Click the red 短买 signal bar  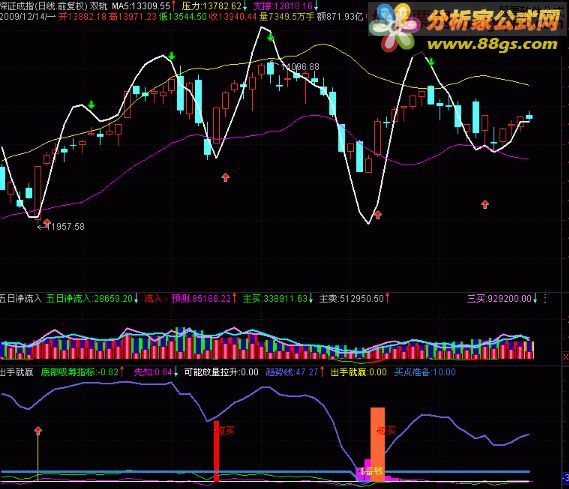click(216, 451)
